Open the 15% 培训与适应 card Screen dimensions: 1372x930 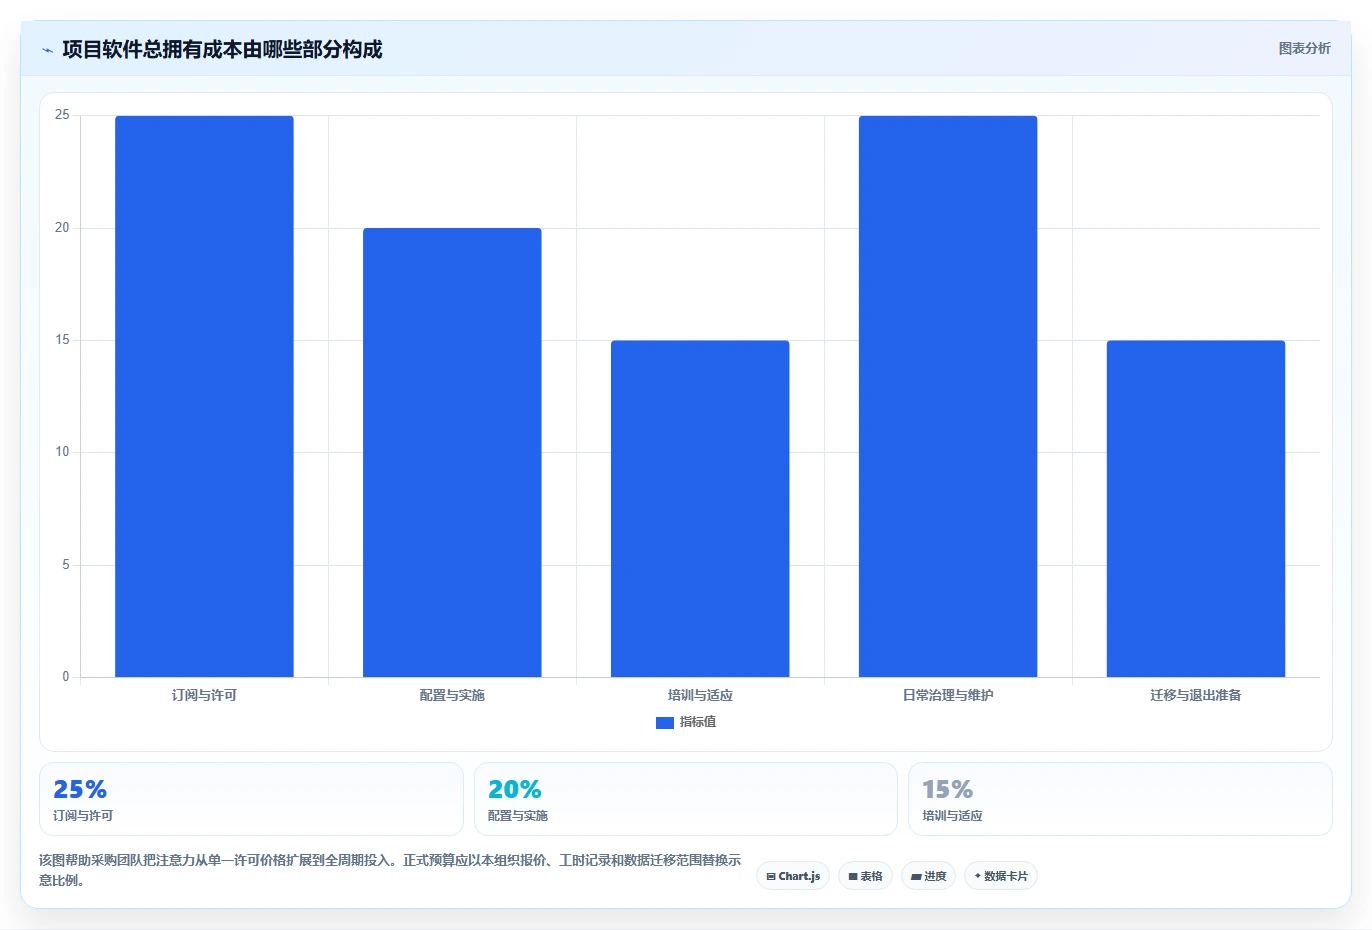coord(1120,799)
